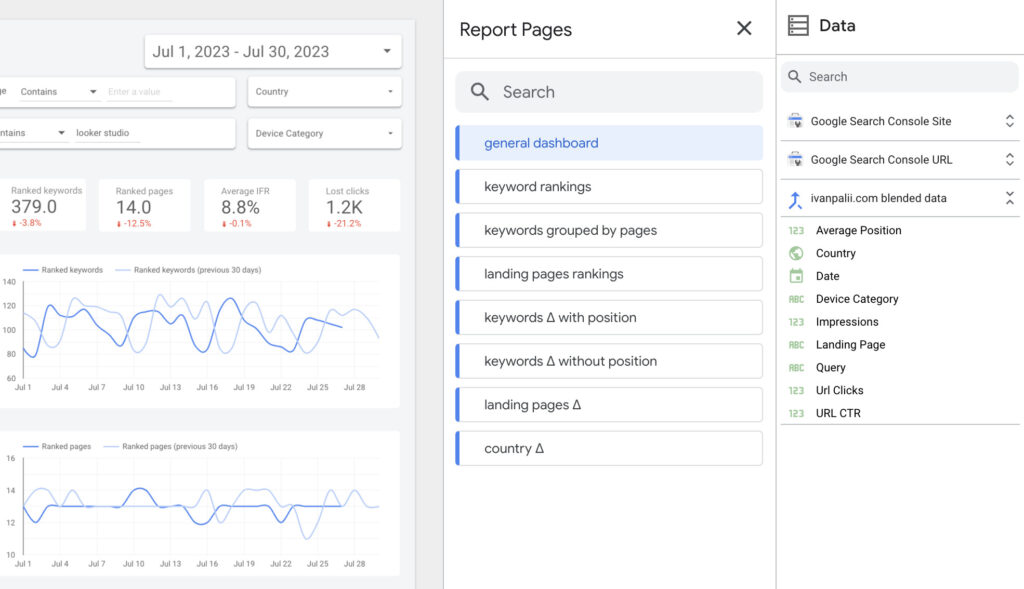Image resolution: width=1024 pixels, height=589 pixels.
Task: Click the Google Search Console Site source icon
Action: point(795,121)
